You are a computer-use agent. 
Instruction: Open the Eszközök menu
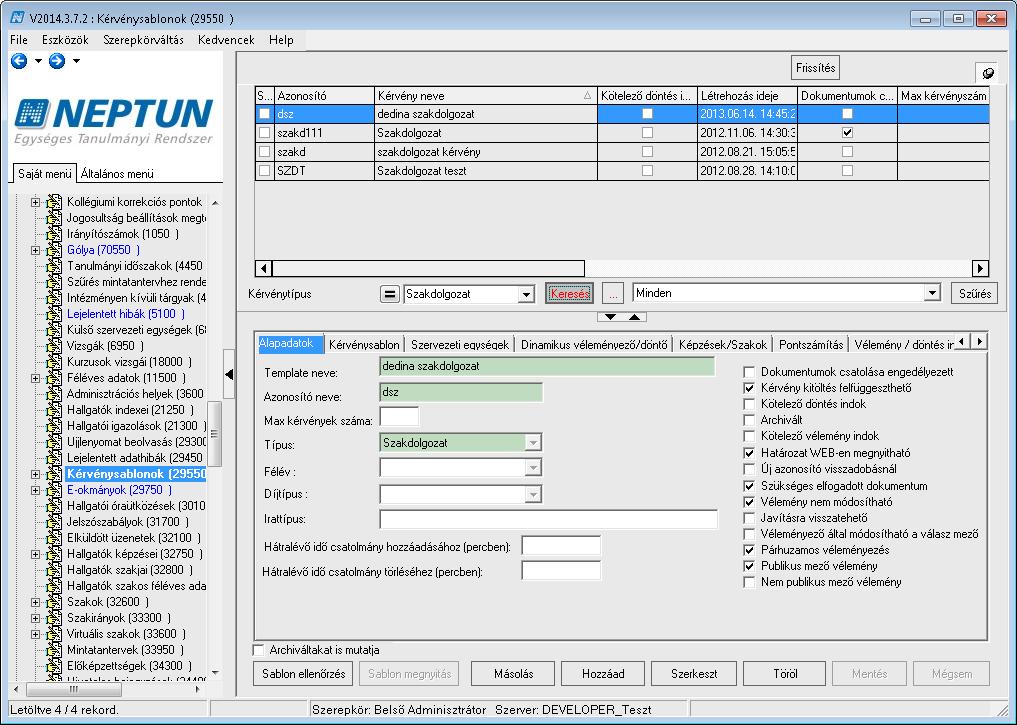[x=65, y=40]
